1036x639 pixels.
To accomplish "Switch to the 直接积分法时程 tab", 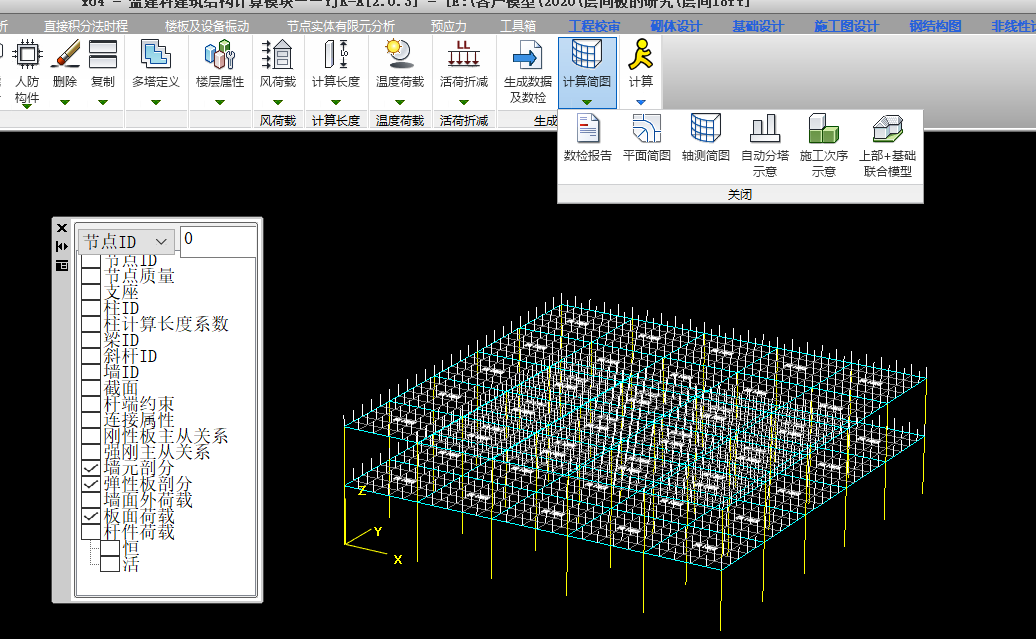I will coord(86,26).
